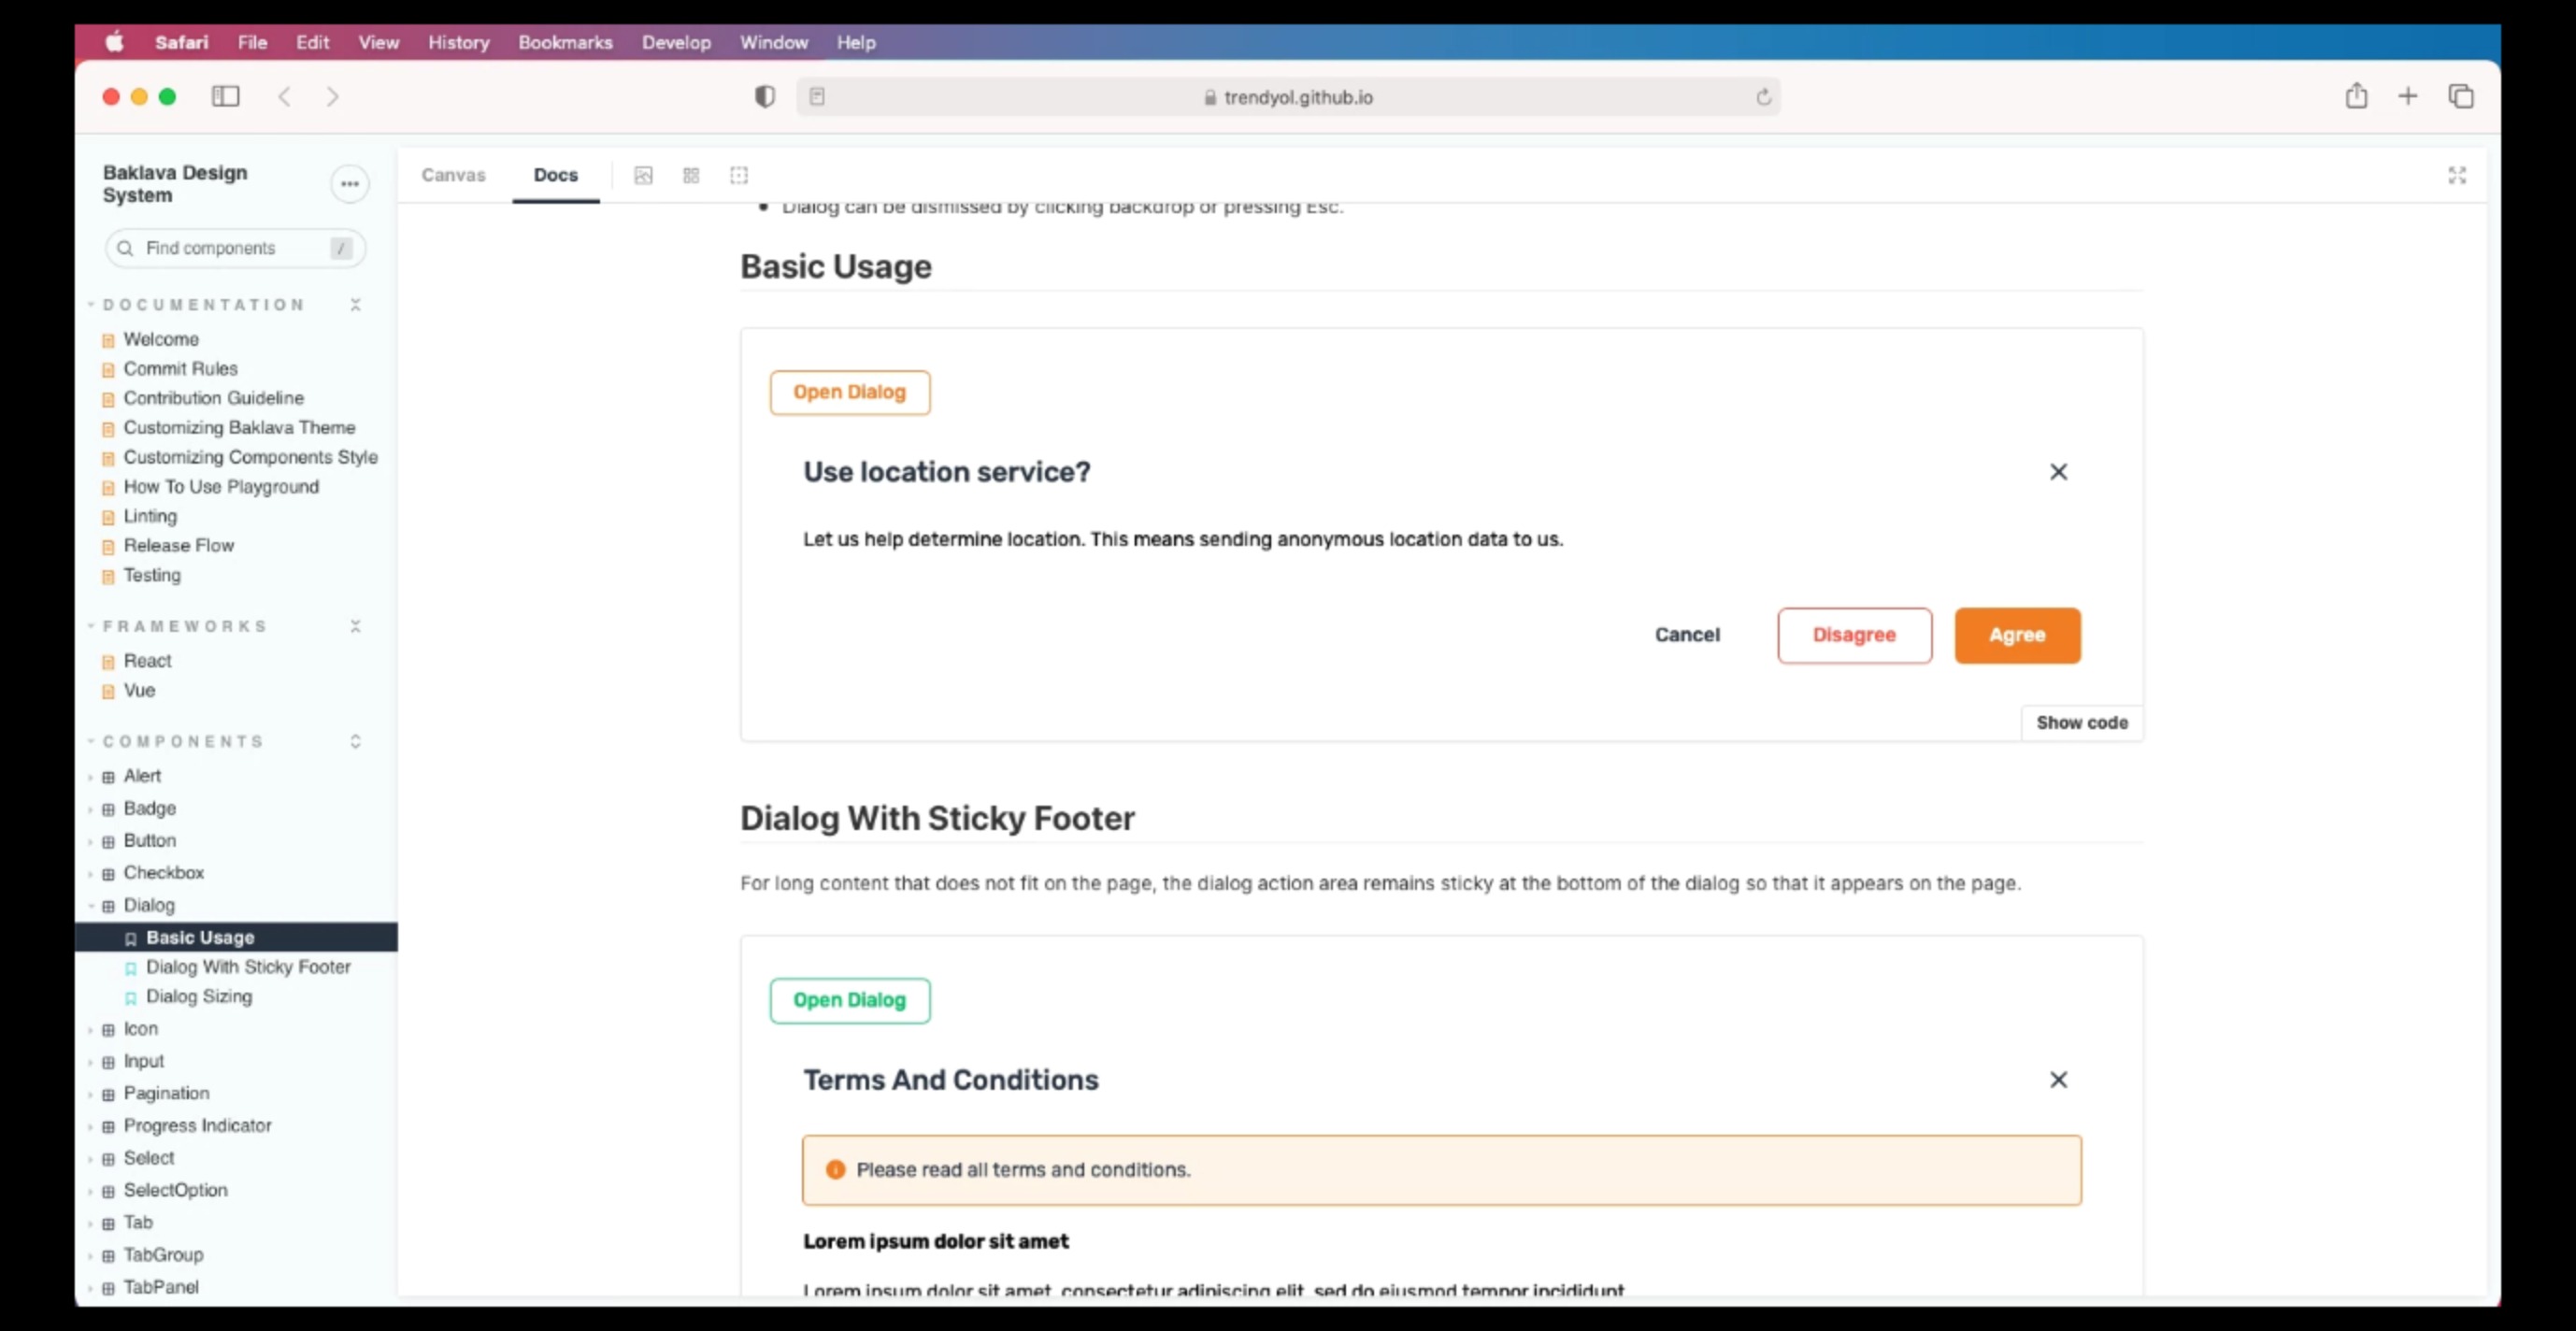Toggle the Safari sidebar icon

[x=226, y=96]
